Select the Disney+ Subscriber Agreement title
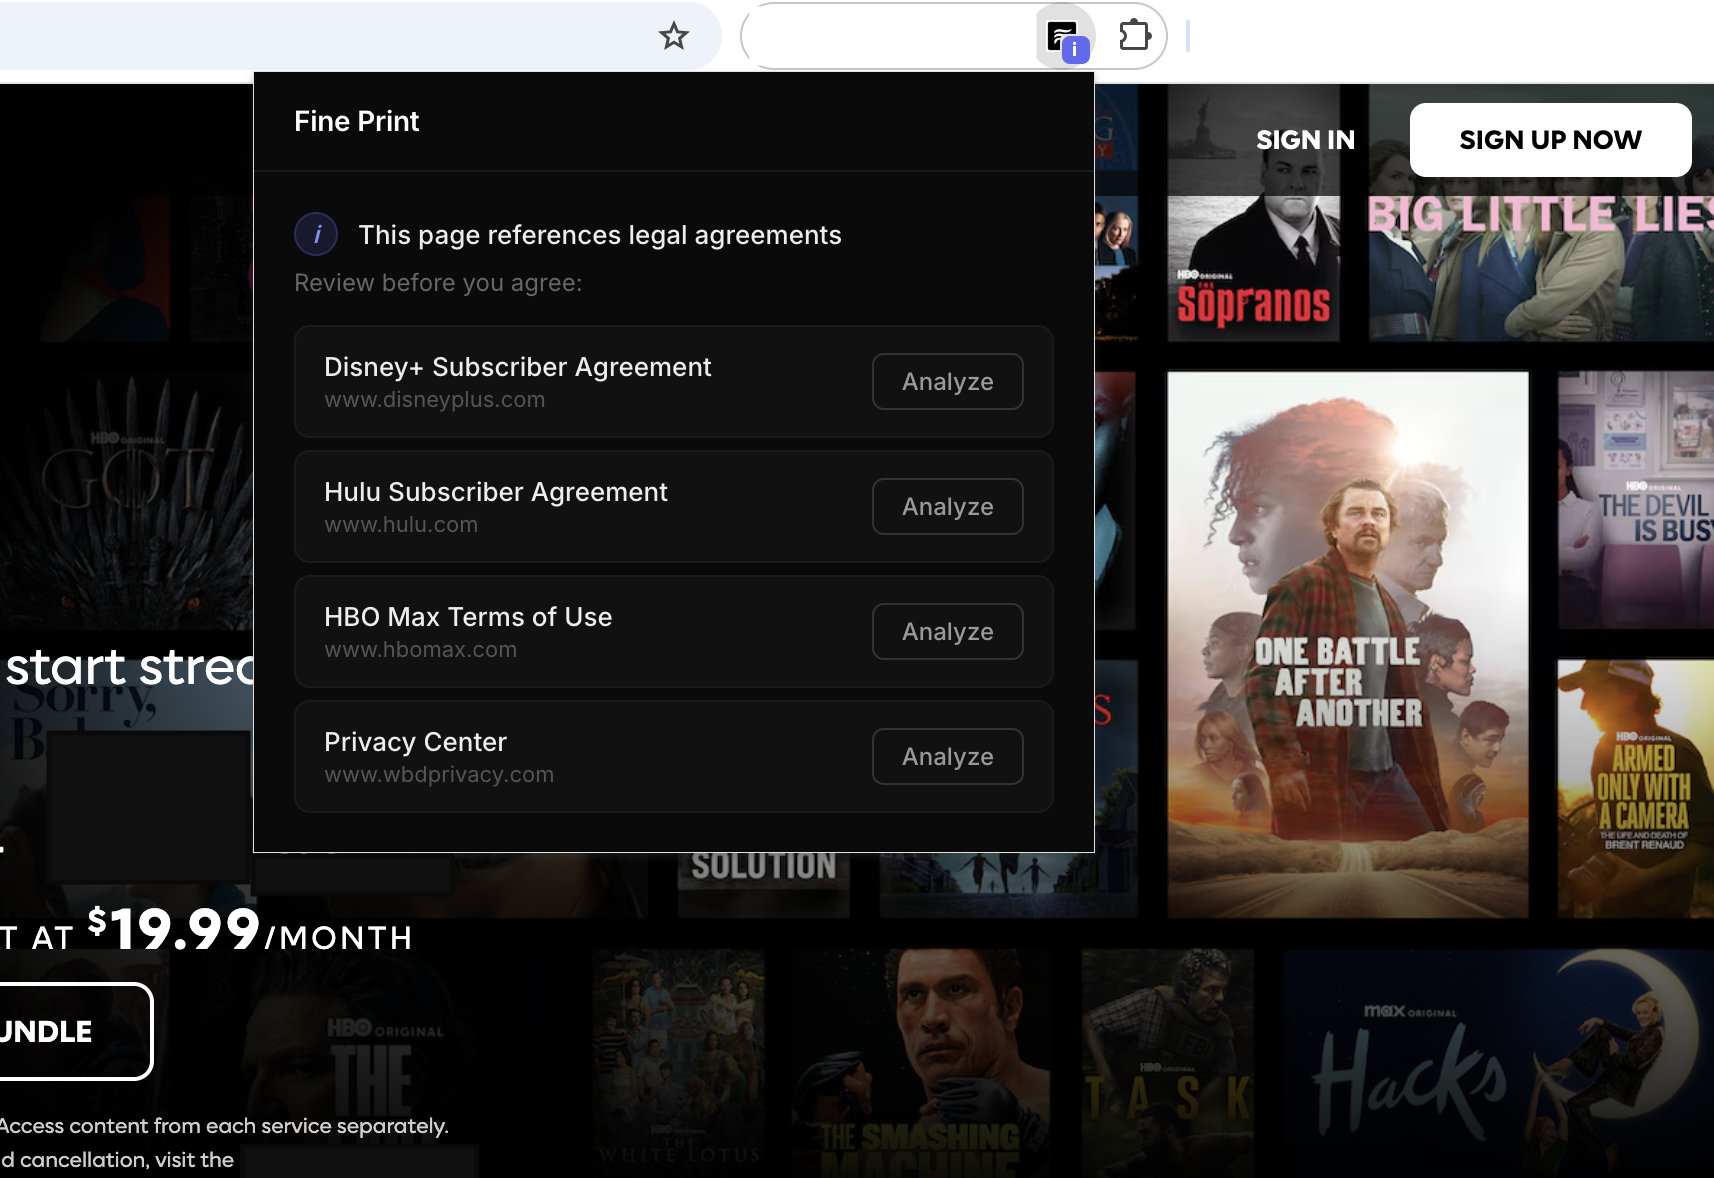 [517, 367]
